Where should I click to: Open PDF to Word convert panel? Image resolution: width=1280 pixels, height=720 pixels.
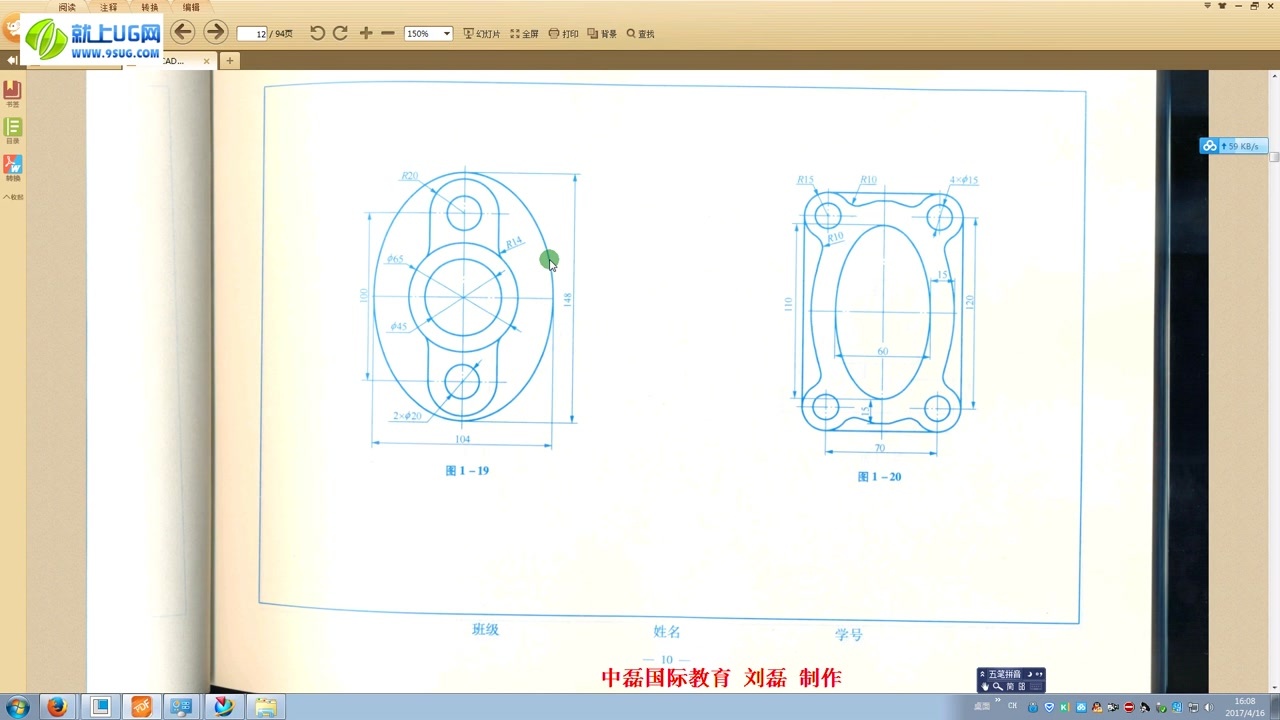click(x=12, y=167)
